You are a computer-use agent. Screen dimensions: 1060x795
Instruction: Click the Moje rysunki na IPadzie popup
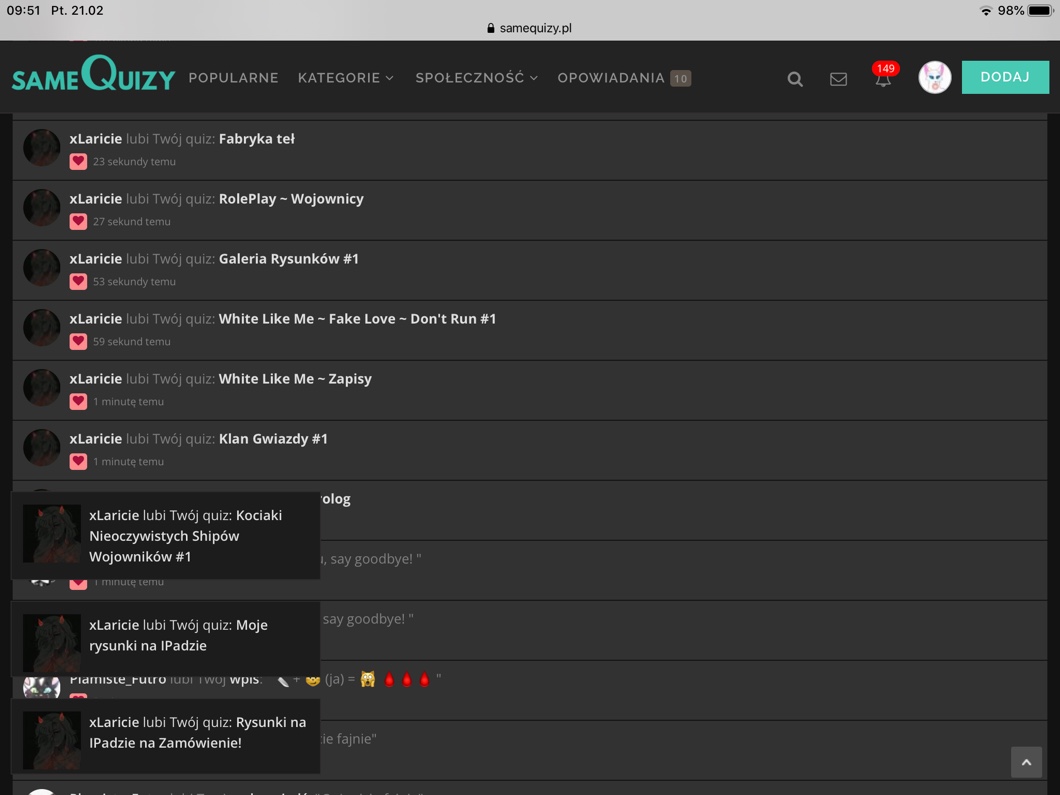166,636
